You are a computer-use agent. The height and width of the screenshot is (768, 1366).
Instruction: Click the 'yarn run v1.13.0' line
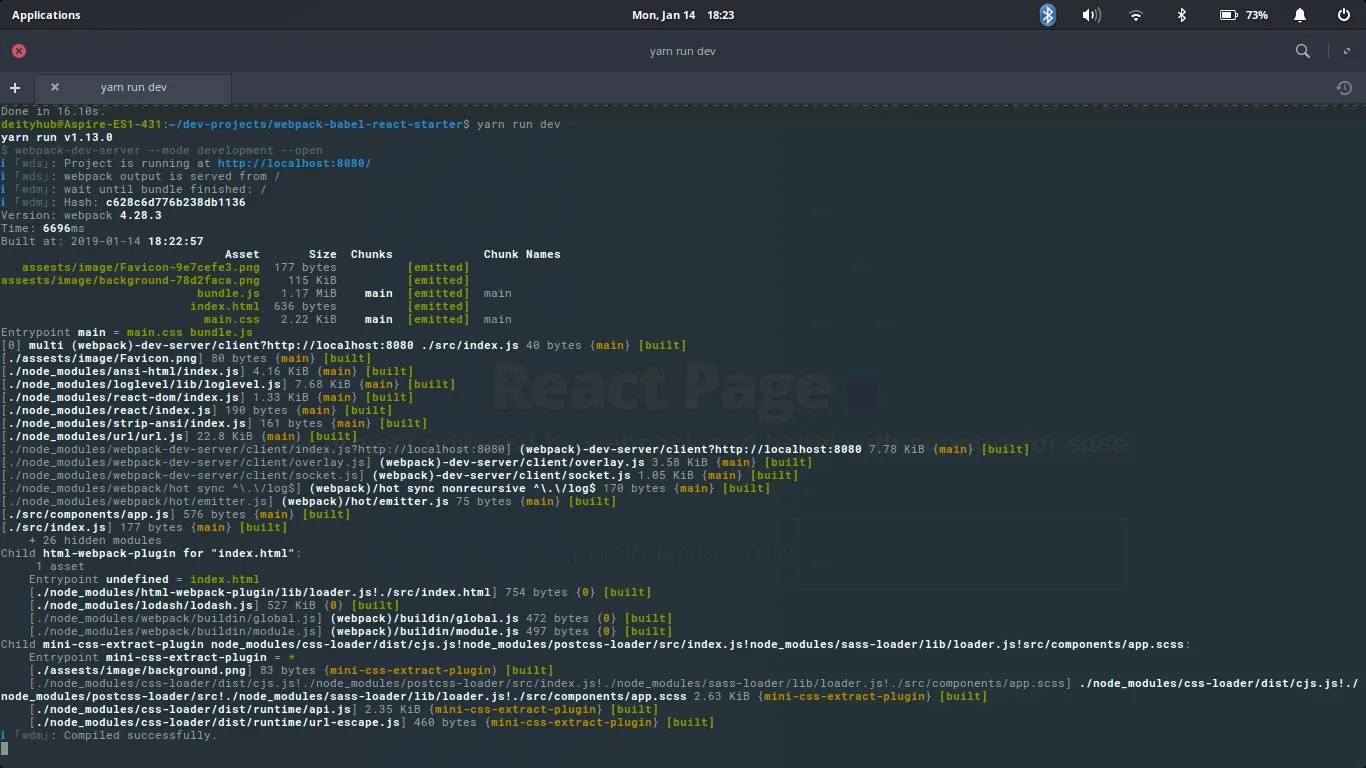point(57,137)
